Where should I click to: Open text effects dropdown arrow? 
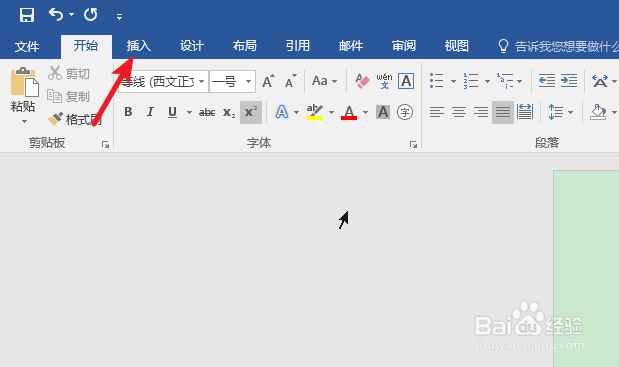pos(296,112)
